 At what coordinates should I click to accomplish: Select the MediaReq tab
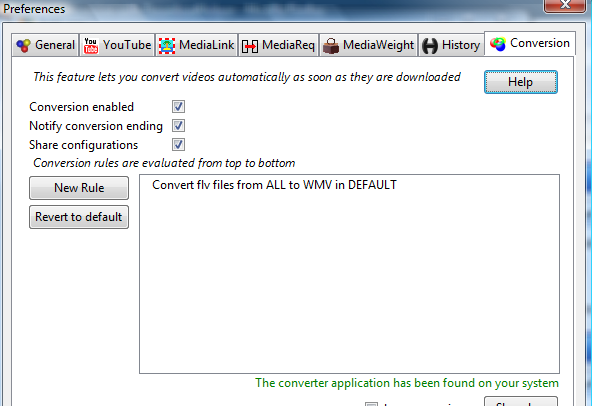278,45
